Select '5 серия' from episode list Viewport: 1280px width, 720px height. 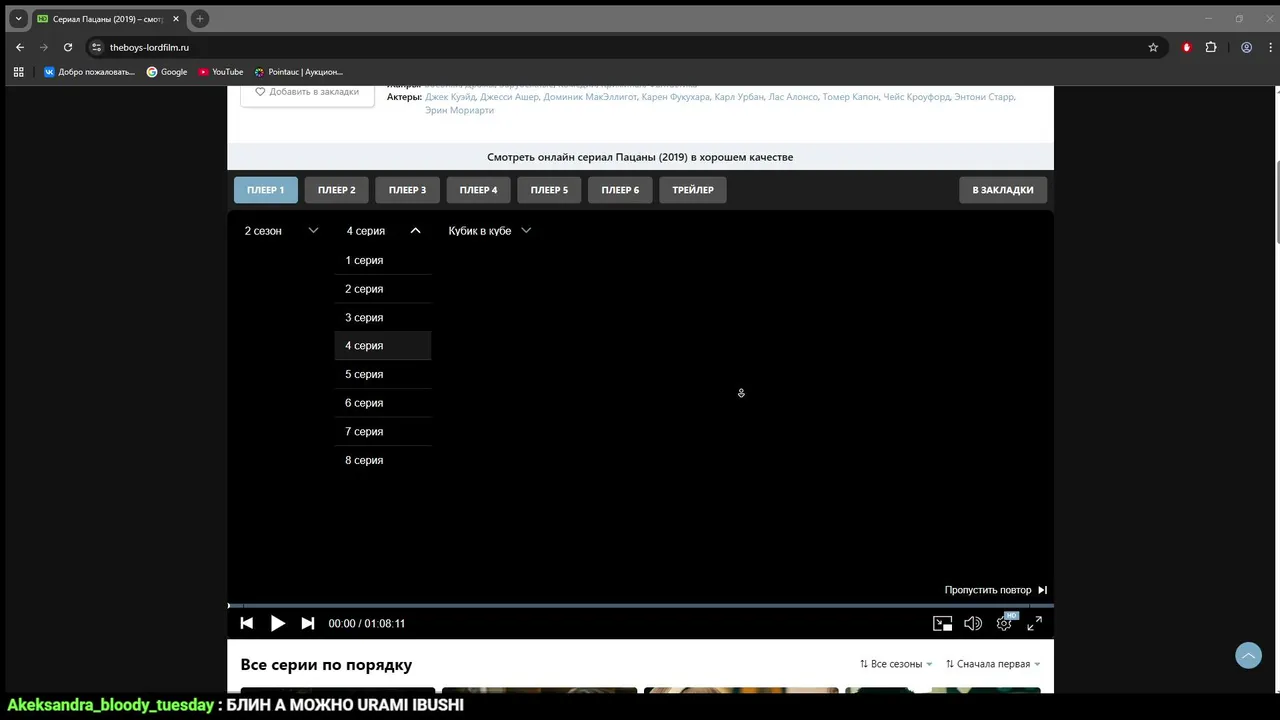[383, 374]
